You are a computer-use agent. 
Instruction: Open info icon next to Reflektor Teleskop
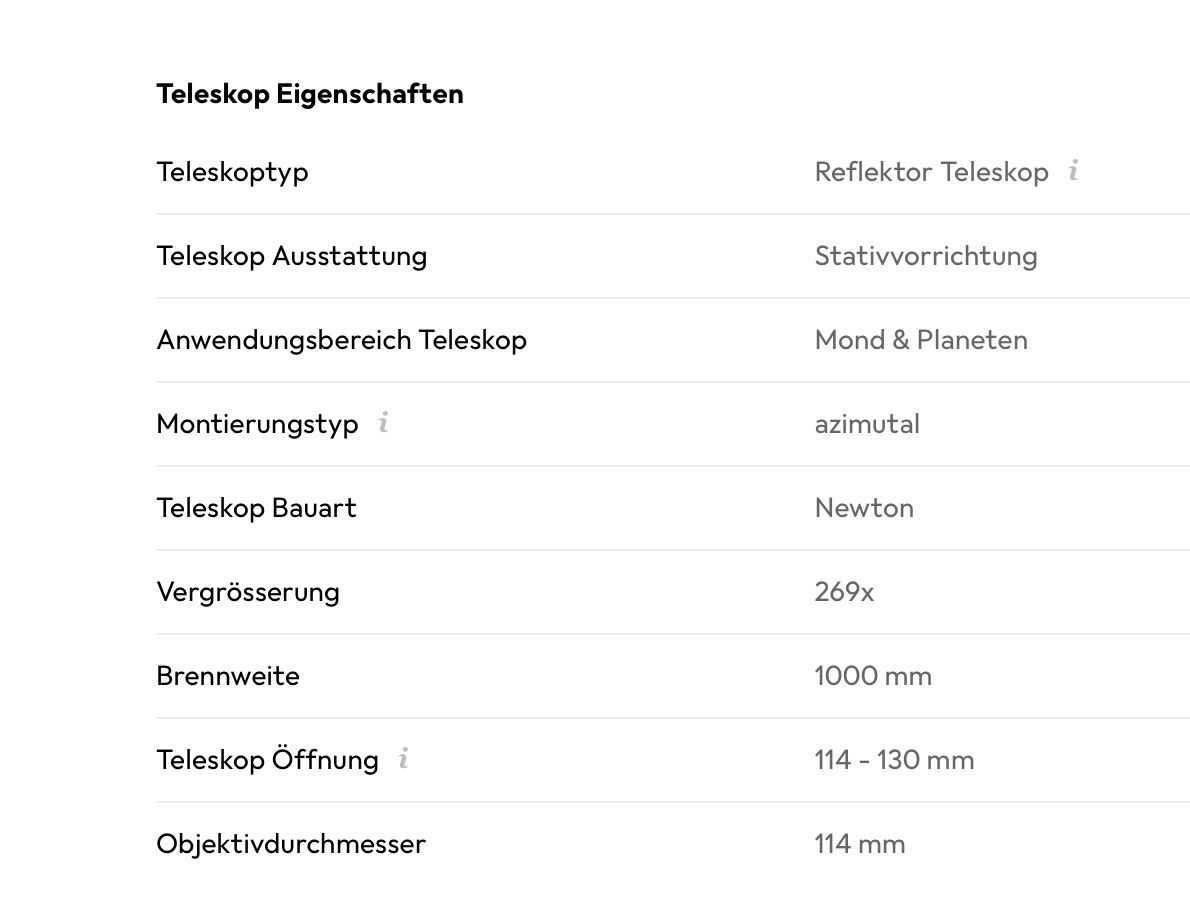point(1073,171)
